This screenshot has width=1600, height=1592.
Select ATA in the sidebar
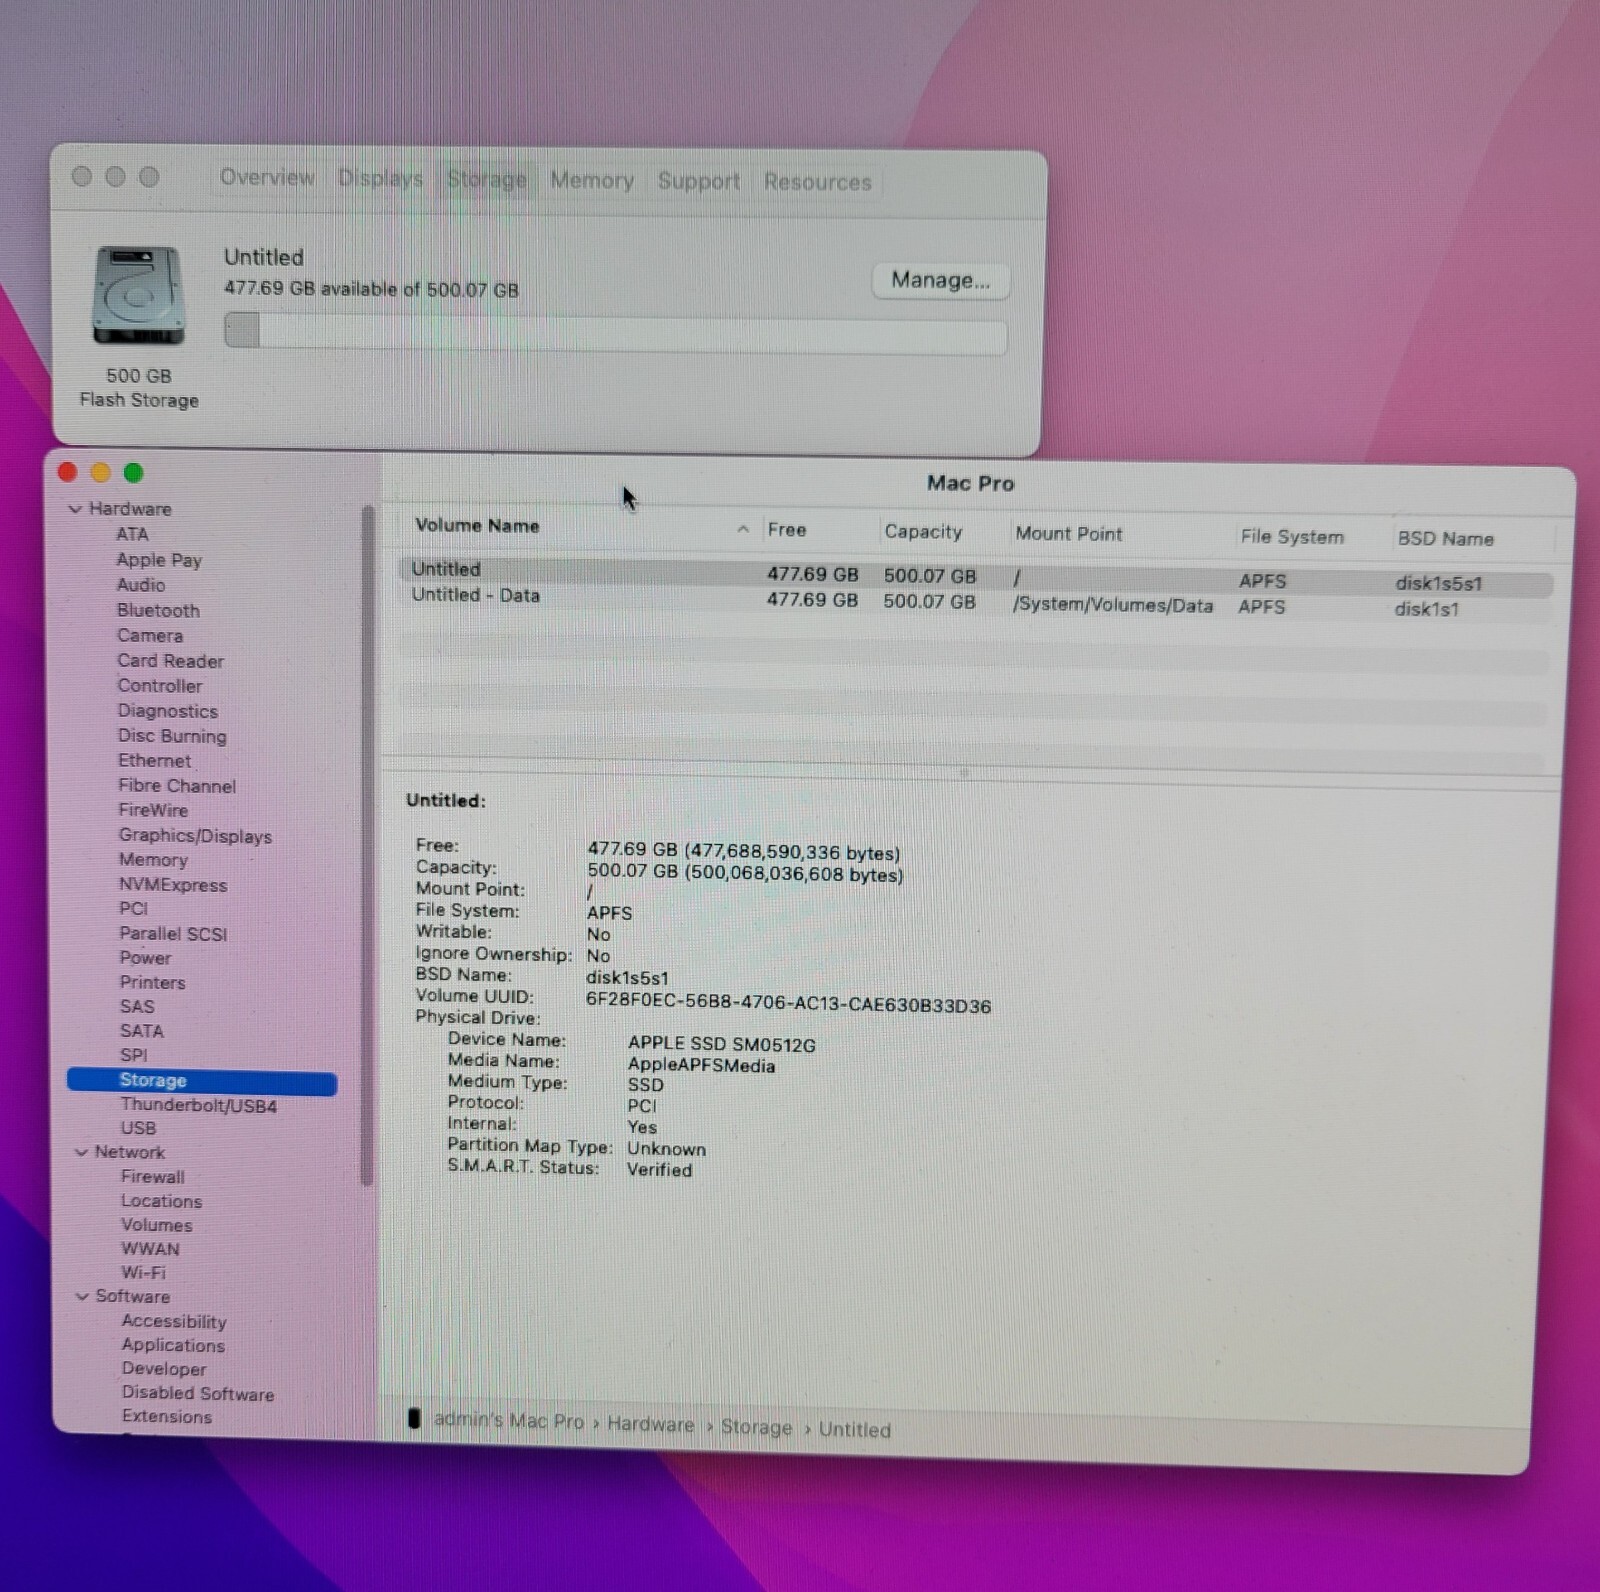[132, 534]
